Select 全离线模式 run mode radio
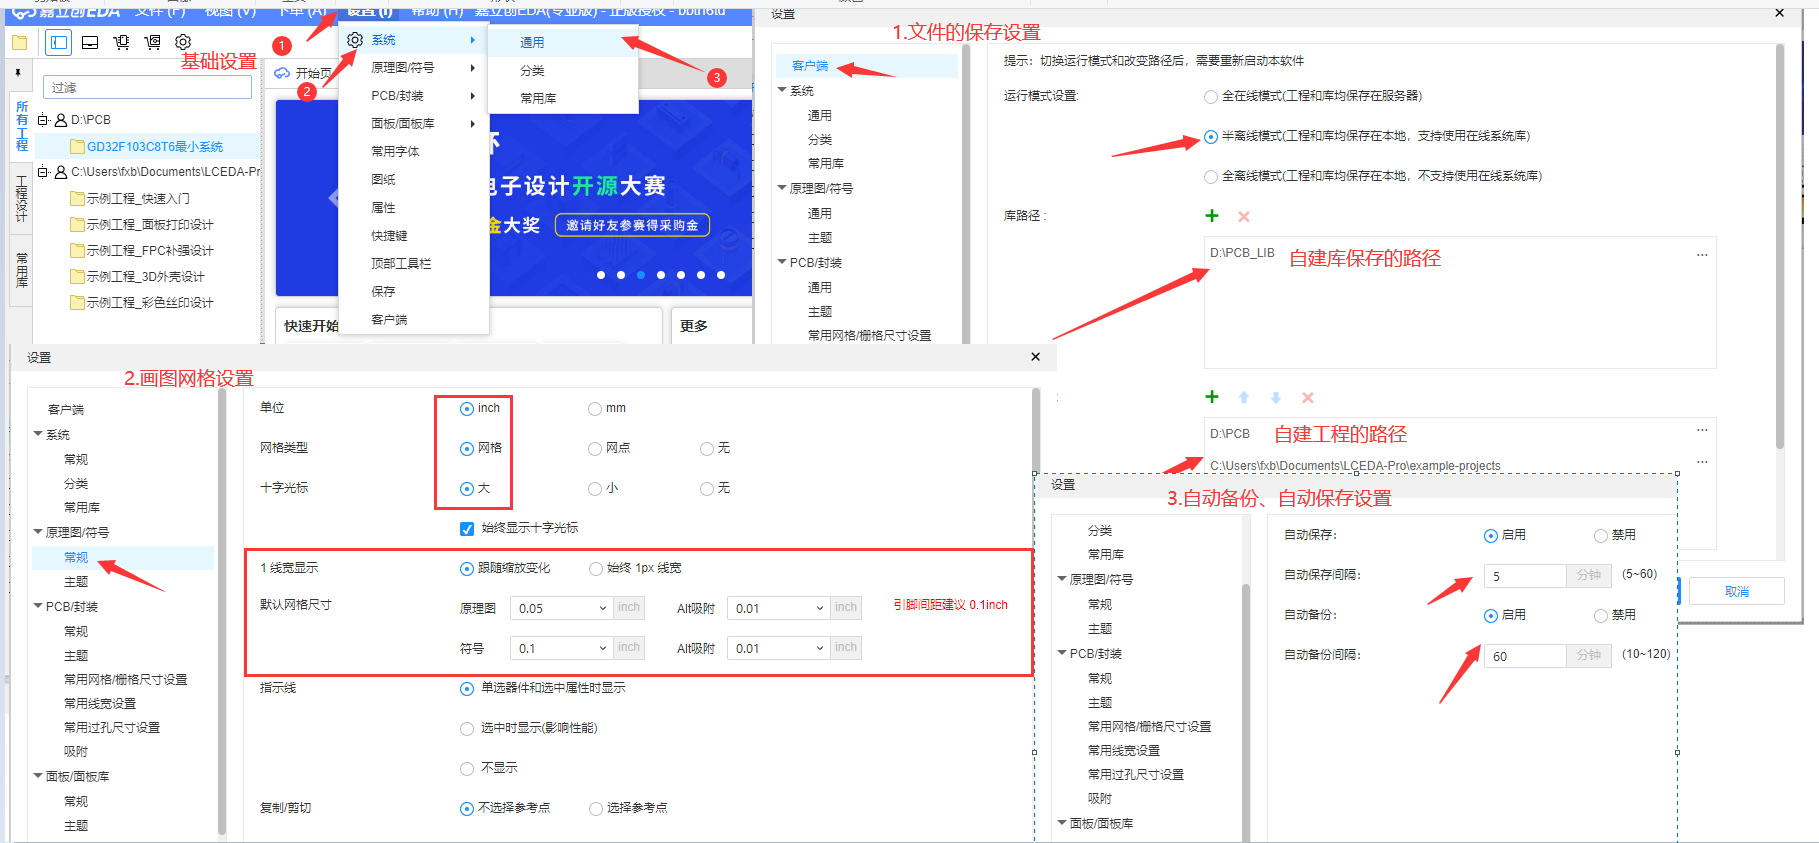The image size is (1819, 843). tap(1211, 177)
